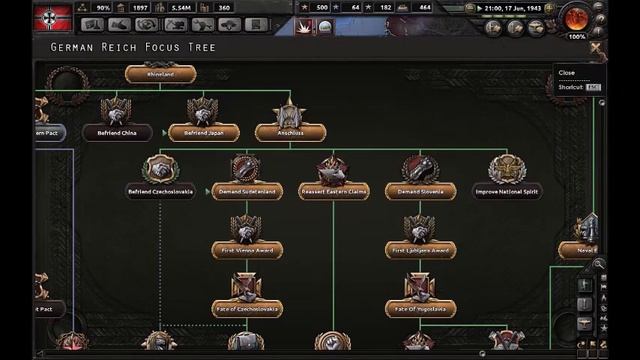This screenshot has width=640, height=360.
Task: Toggle the flag map mode icon
Action: pos(603,287)
